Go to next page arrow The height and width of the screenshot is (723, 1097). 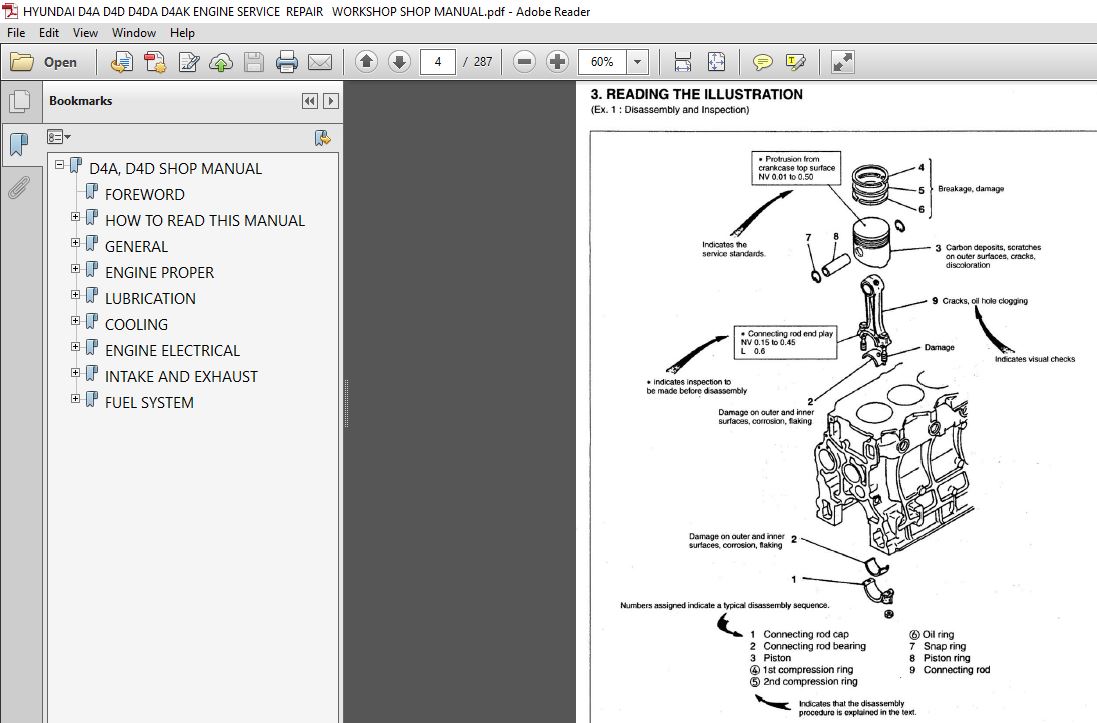[399, 62]
